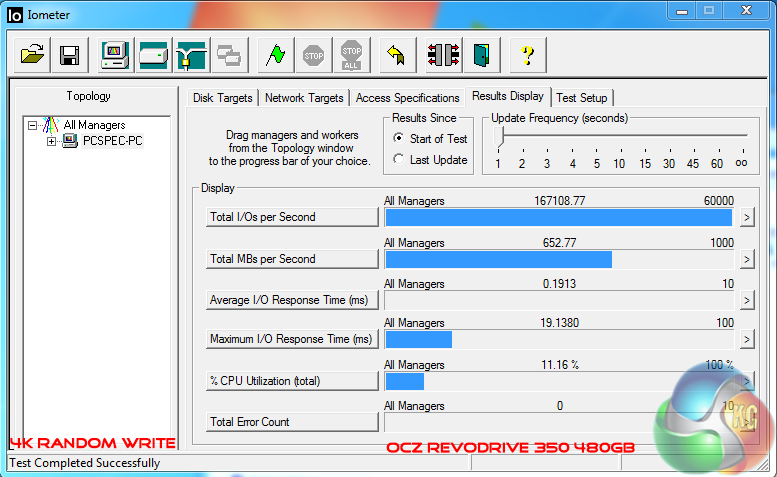Open the Test Setup tab
777x477 pixels.
coord(582,98)
